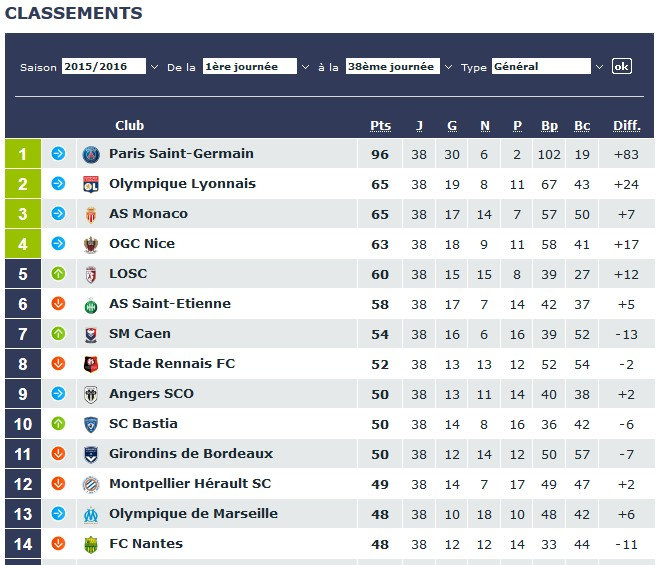Image resolution: width=660 pixels, height=565 pixels.
Task: Click the Olympique Lyonnais club logo
Action: pos(91,184)
